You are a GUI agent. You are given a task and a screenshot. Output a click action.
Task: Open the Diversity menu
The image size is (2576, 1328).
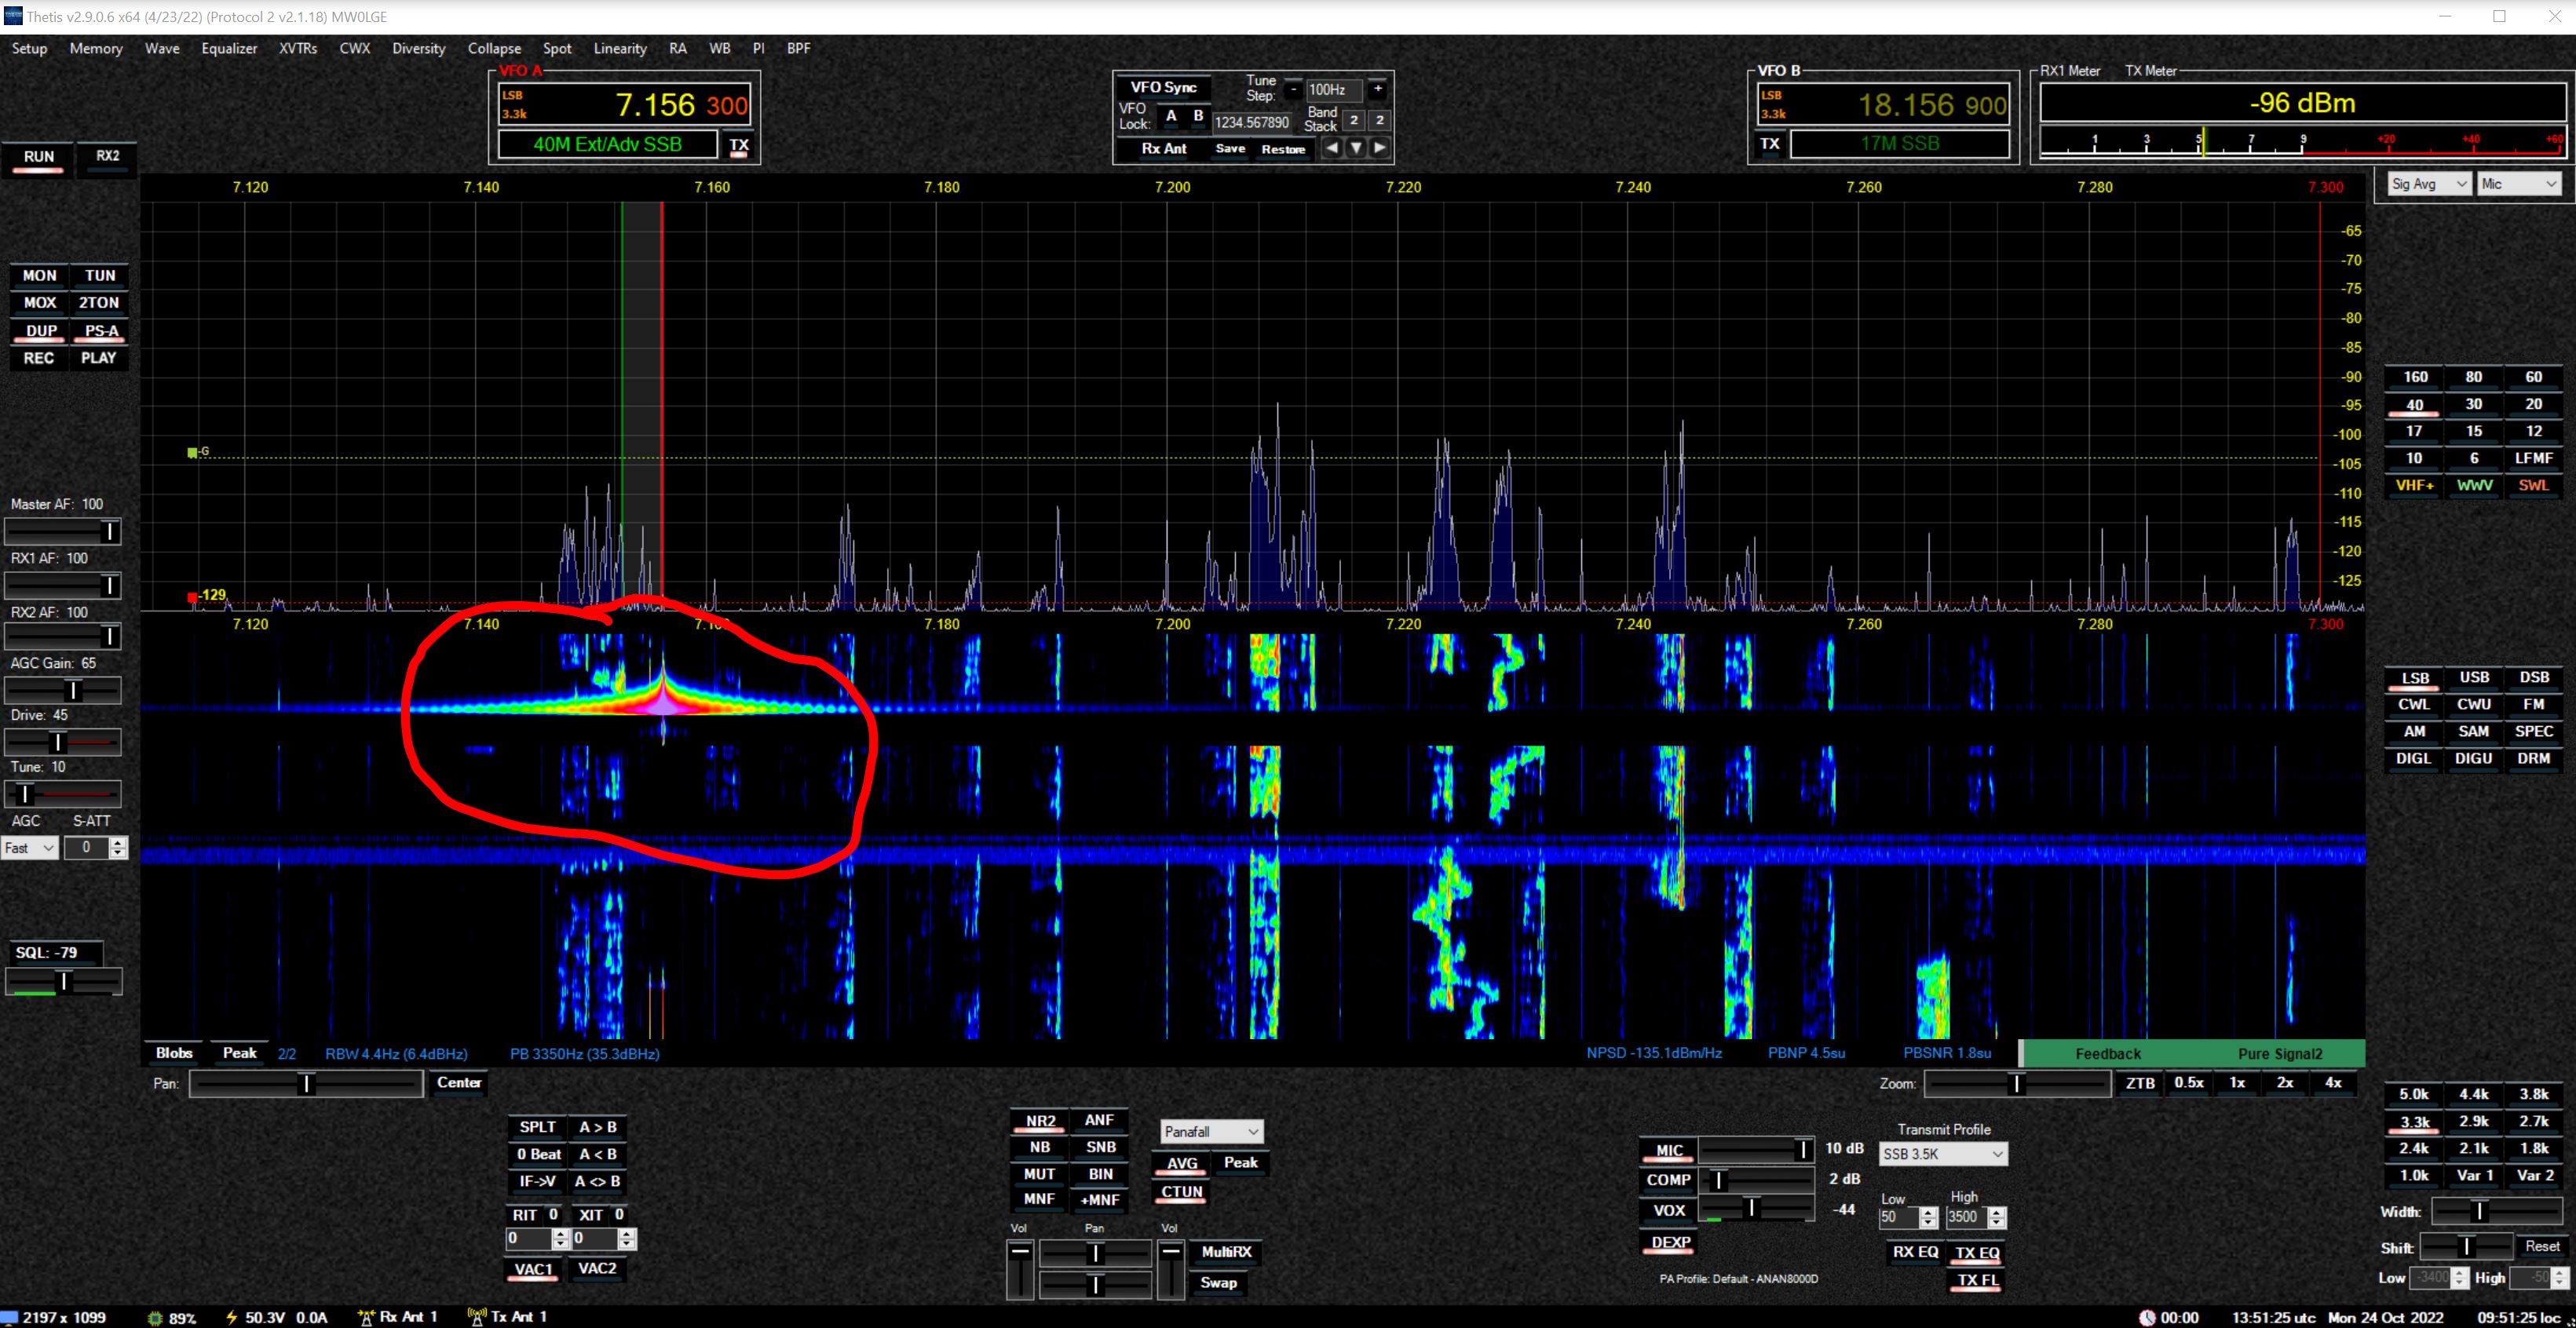click(x=418, y=48)
